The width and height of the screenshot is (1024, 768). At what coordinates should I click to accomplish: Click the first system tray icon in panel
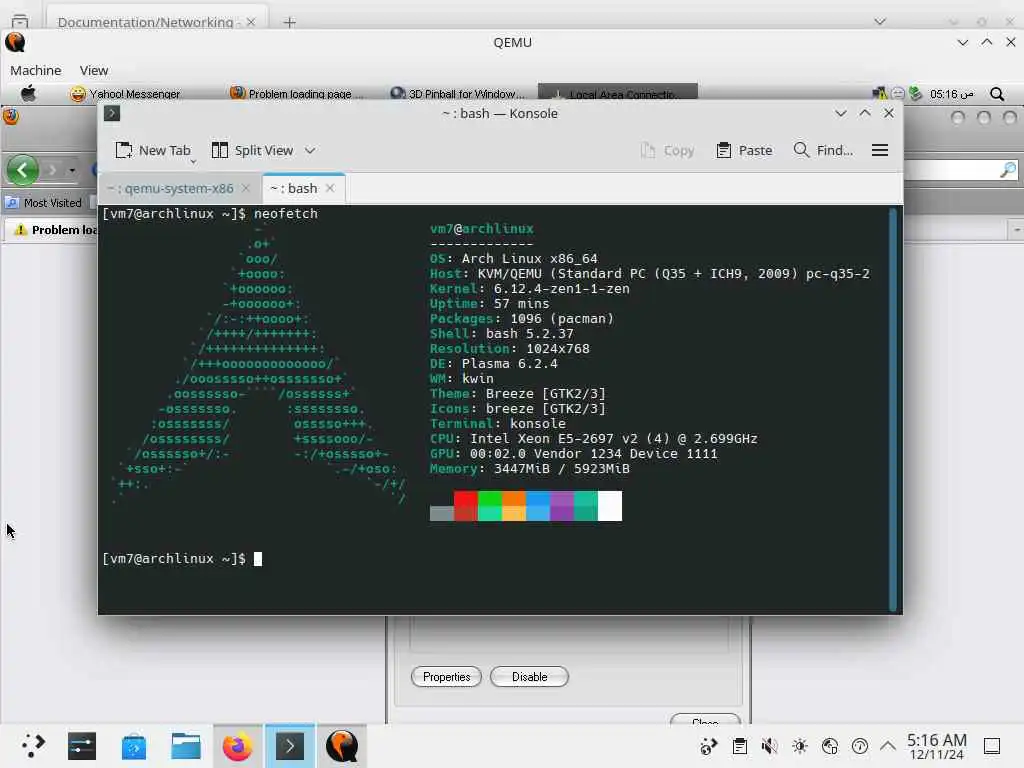point(709,746)
